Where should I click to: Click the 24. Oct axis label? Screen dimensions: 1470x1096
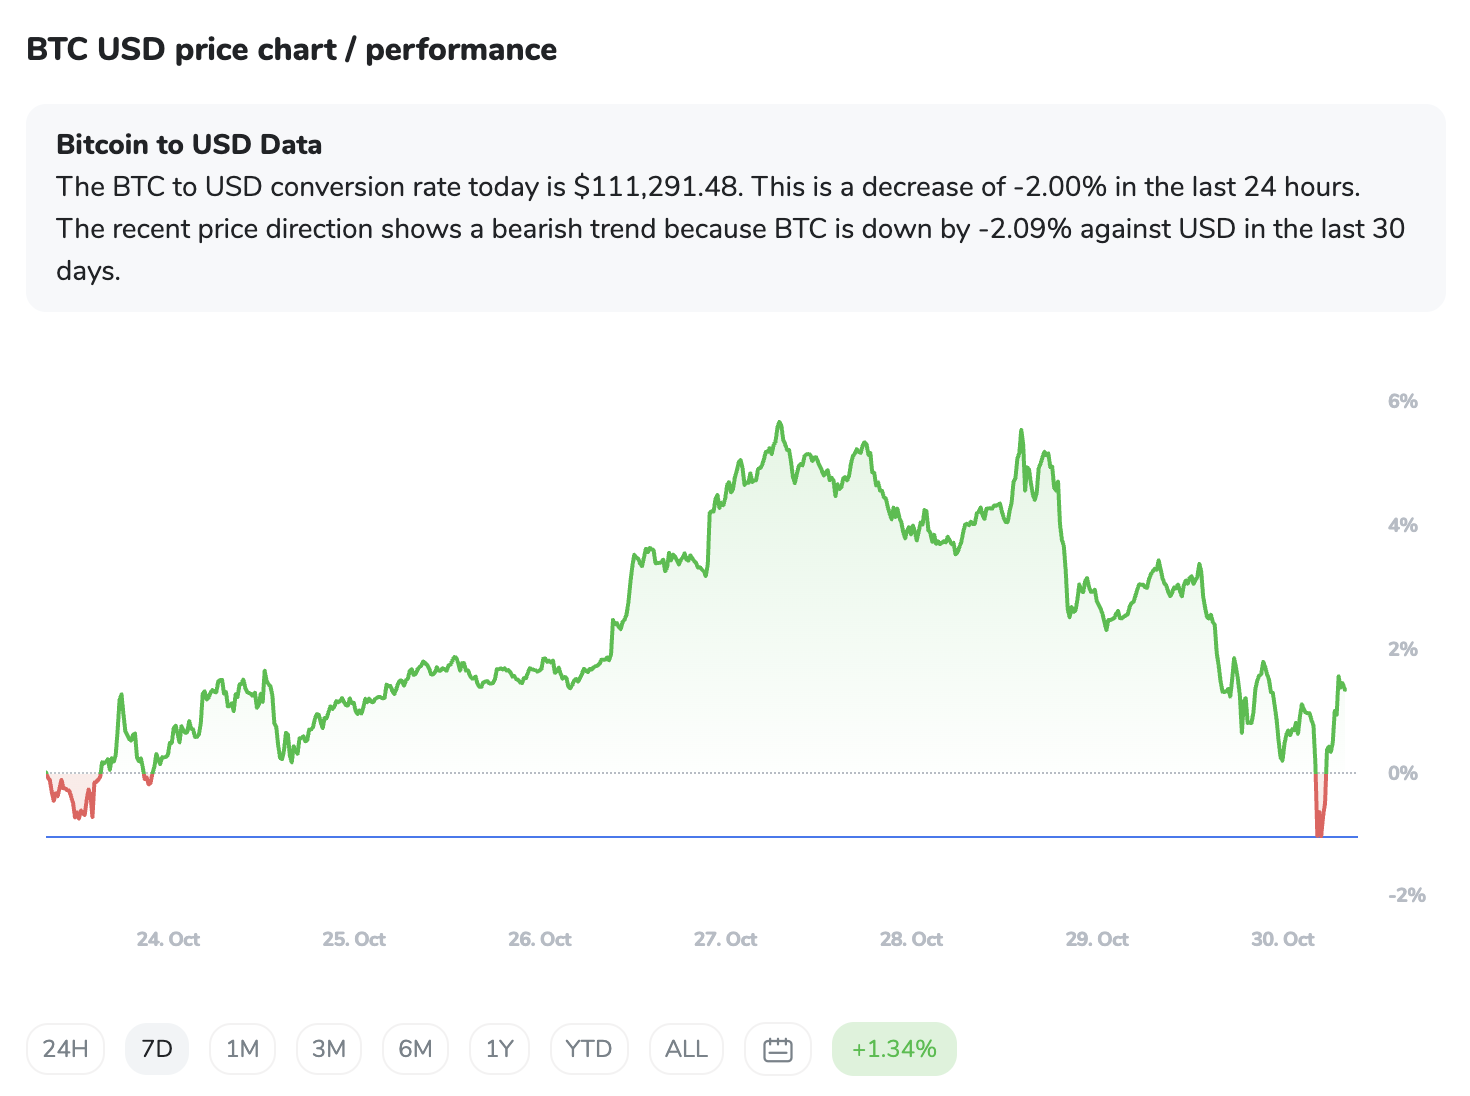[168, 939]
